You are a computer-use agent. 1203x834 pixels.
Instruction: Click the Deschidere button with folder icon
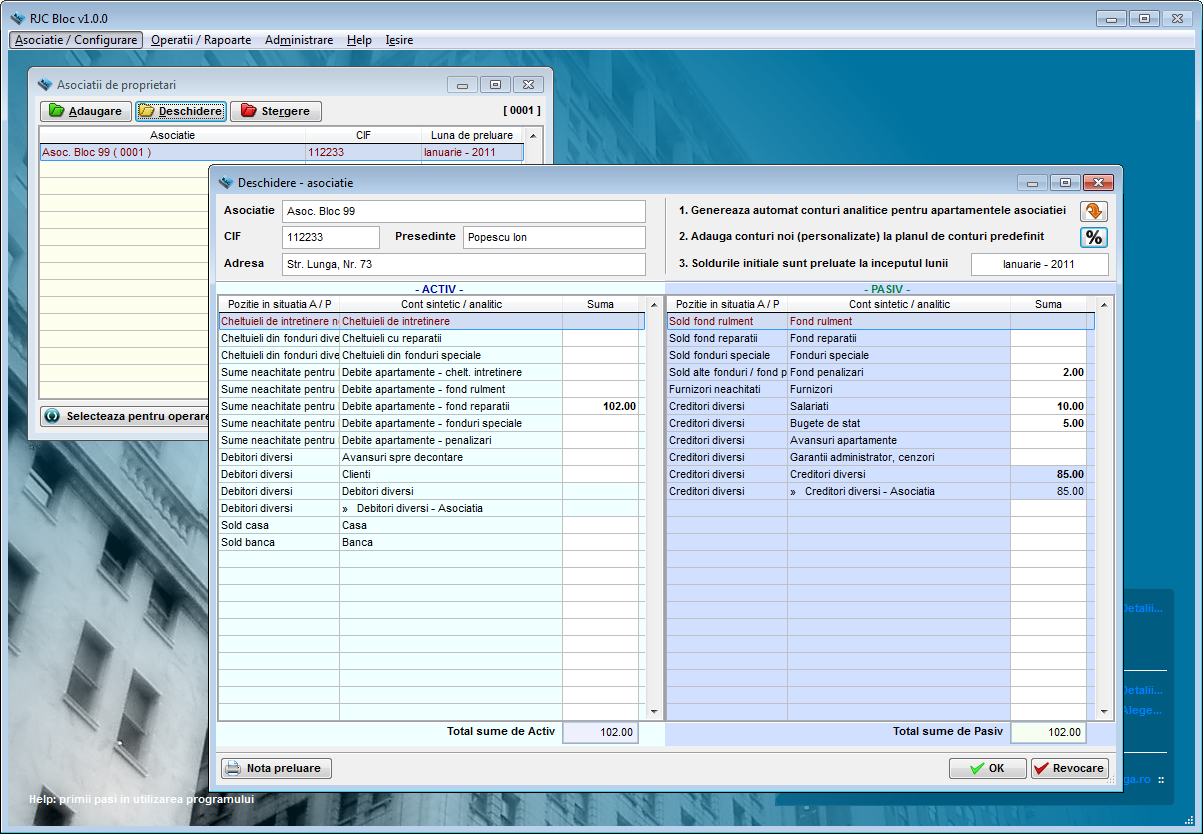[181, 111]
